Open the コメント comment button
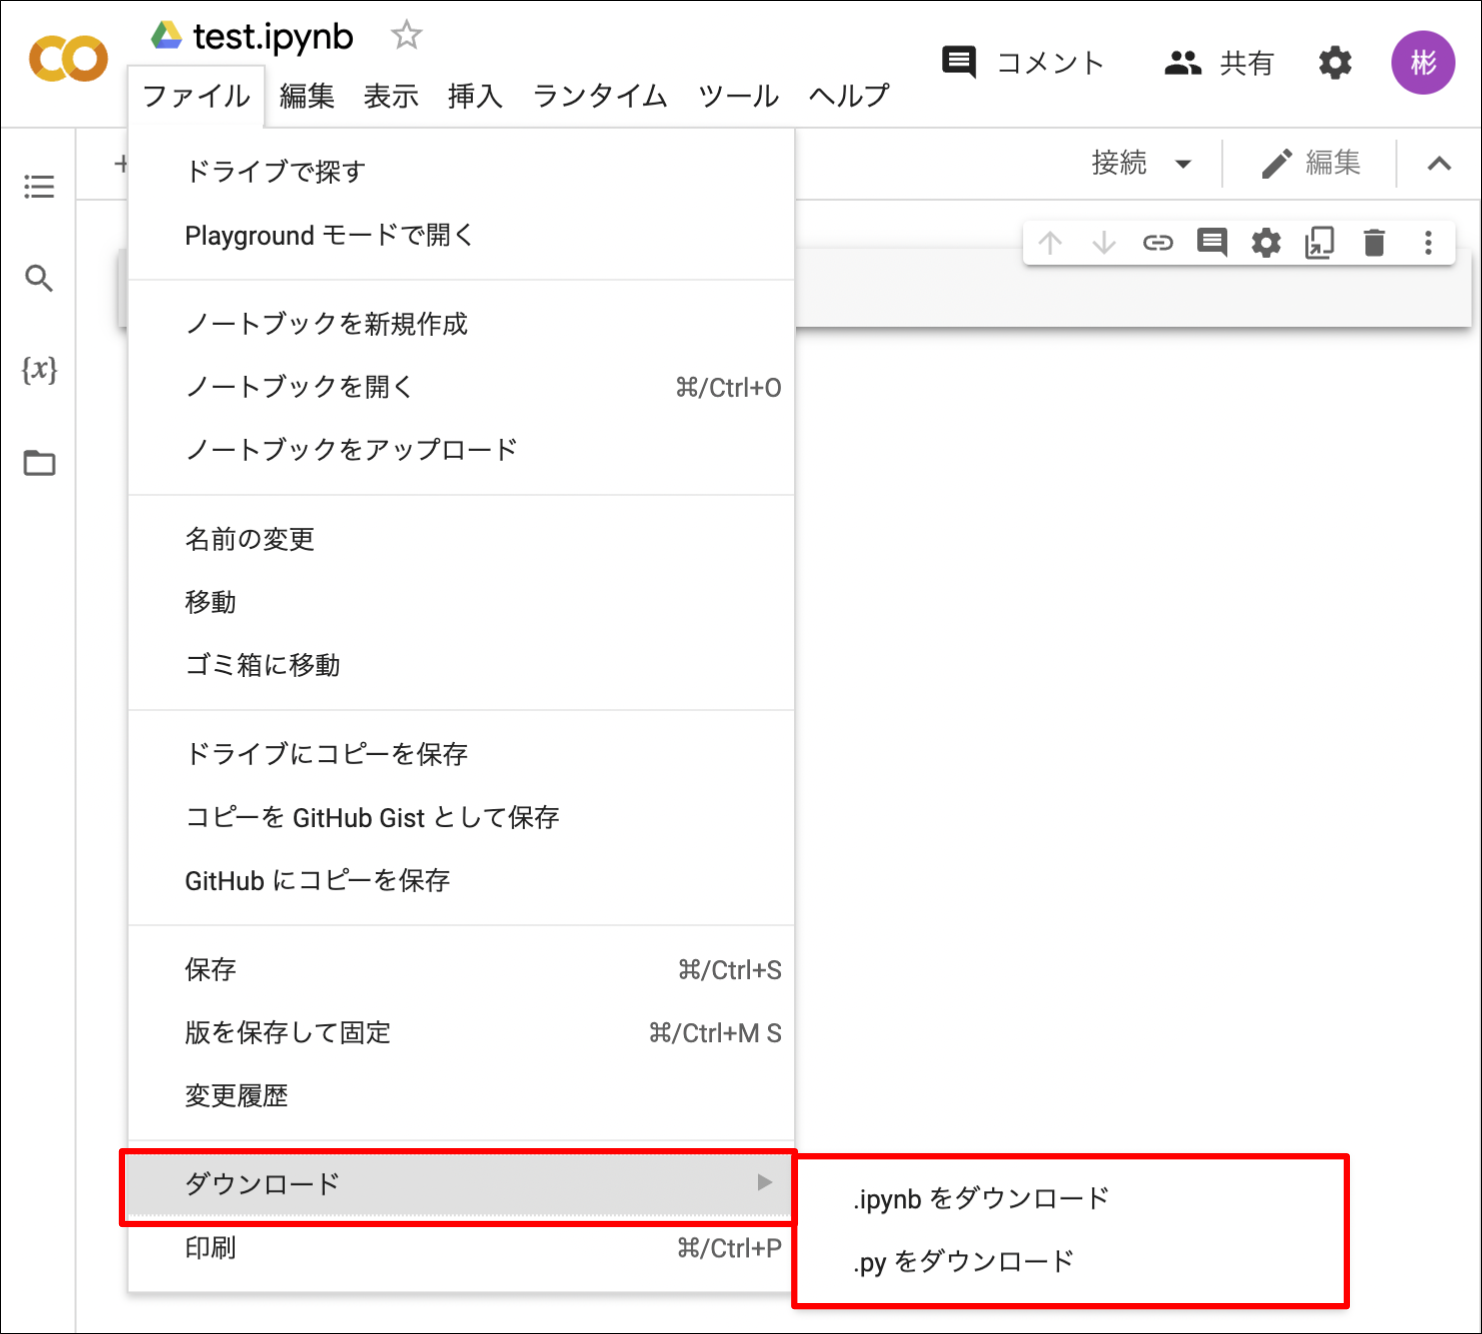 (x=1022, y=63)
